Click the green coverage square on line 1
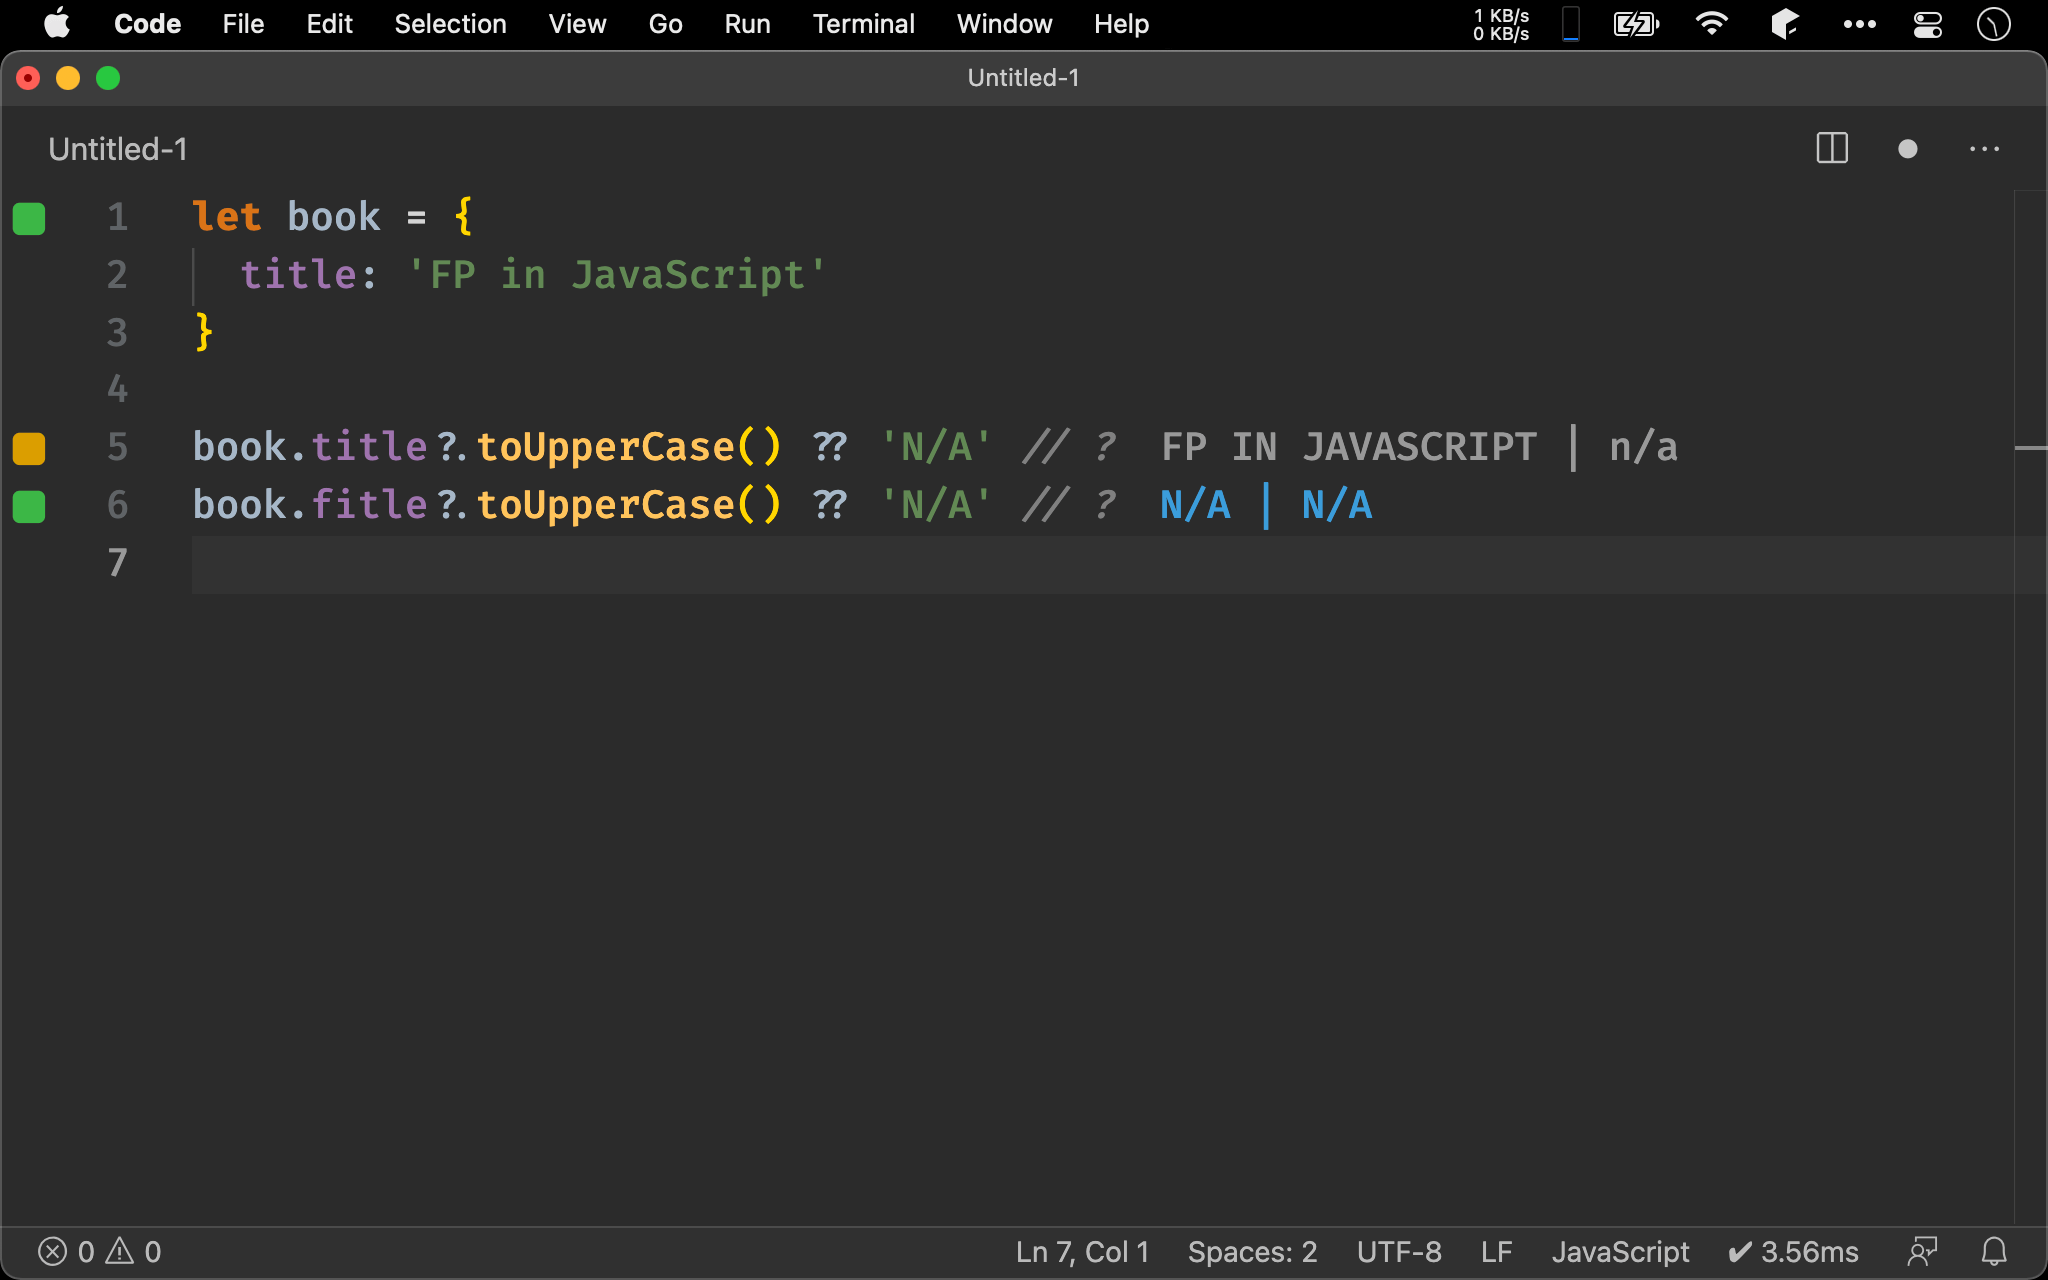Image resolution: width=2048 pixels, height=1280 pixels. pyautogui.click(x=29, y=218)
